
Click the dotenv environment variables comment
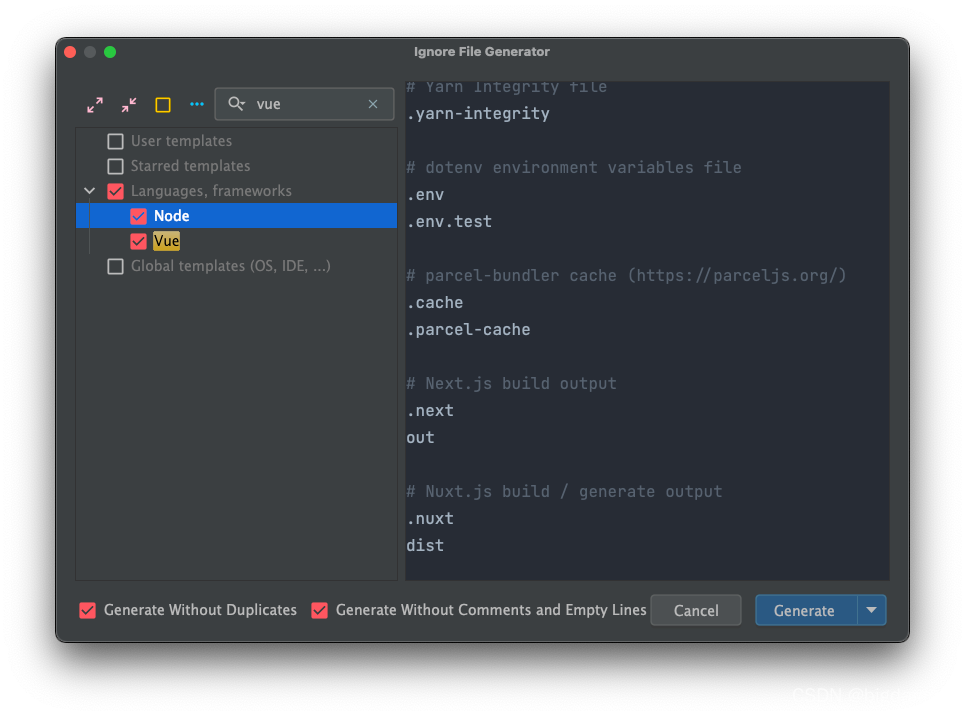(x=574, y=167)
